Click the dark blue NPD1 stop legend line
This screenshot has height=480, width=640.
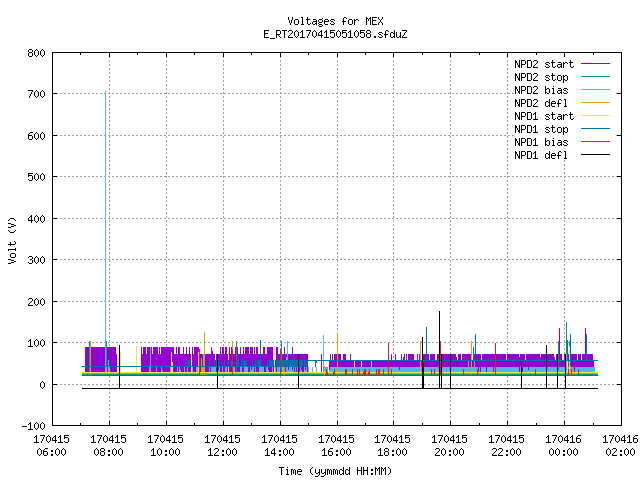pos(596,129)
